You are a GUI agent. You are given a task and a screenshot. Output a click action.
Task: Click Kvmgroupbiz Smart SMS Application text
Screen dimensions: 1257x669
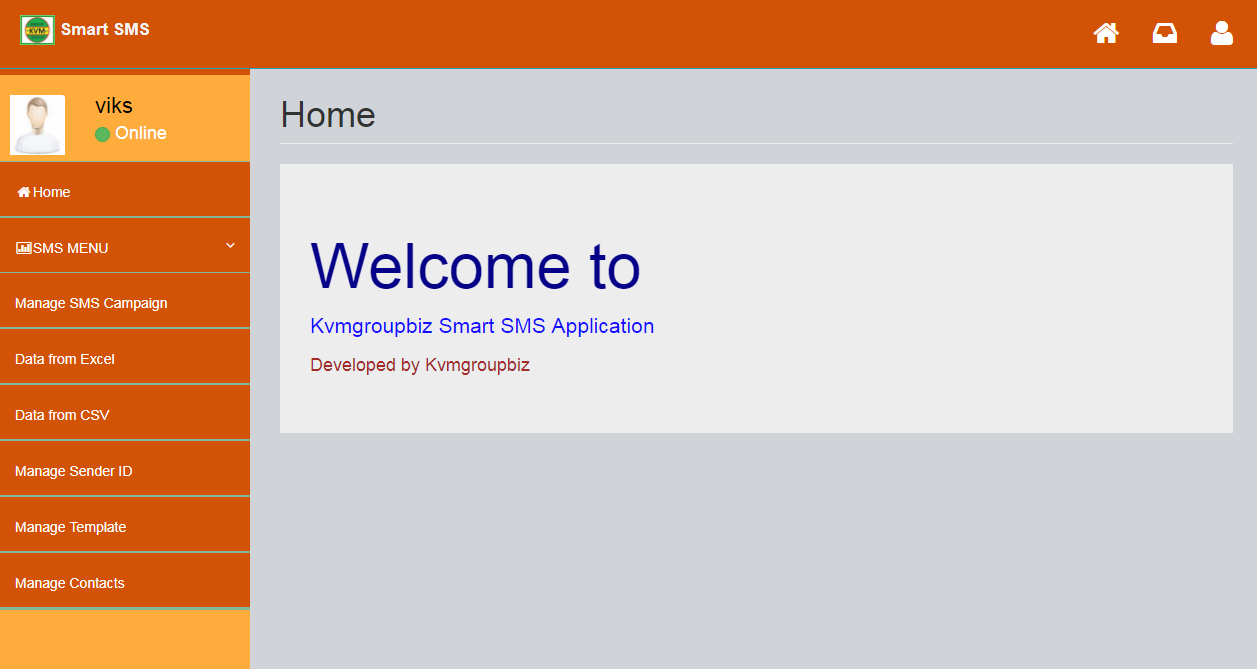pyautogui.click(x=482, y=326)
